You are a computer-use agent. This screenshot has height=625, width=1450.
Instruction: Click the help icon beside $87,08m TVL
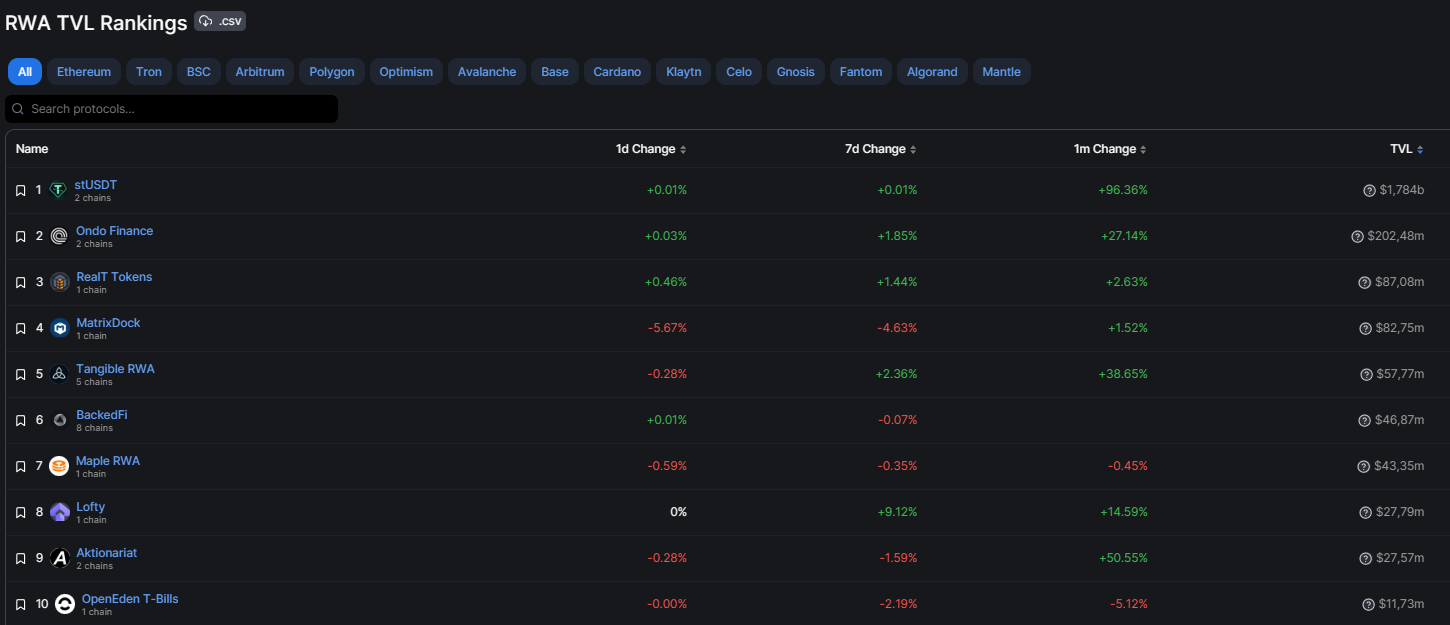[1364, 282]
